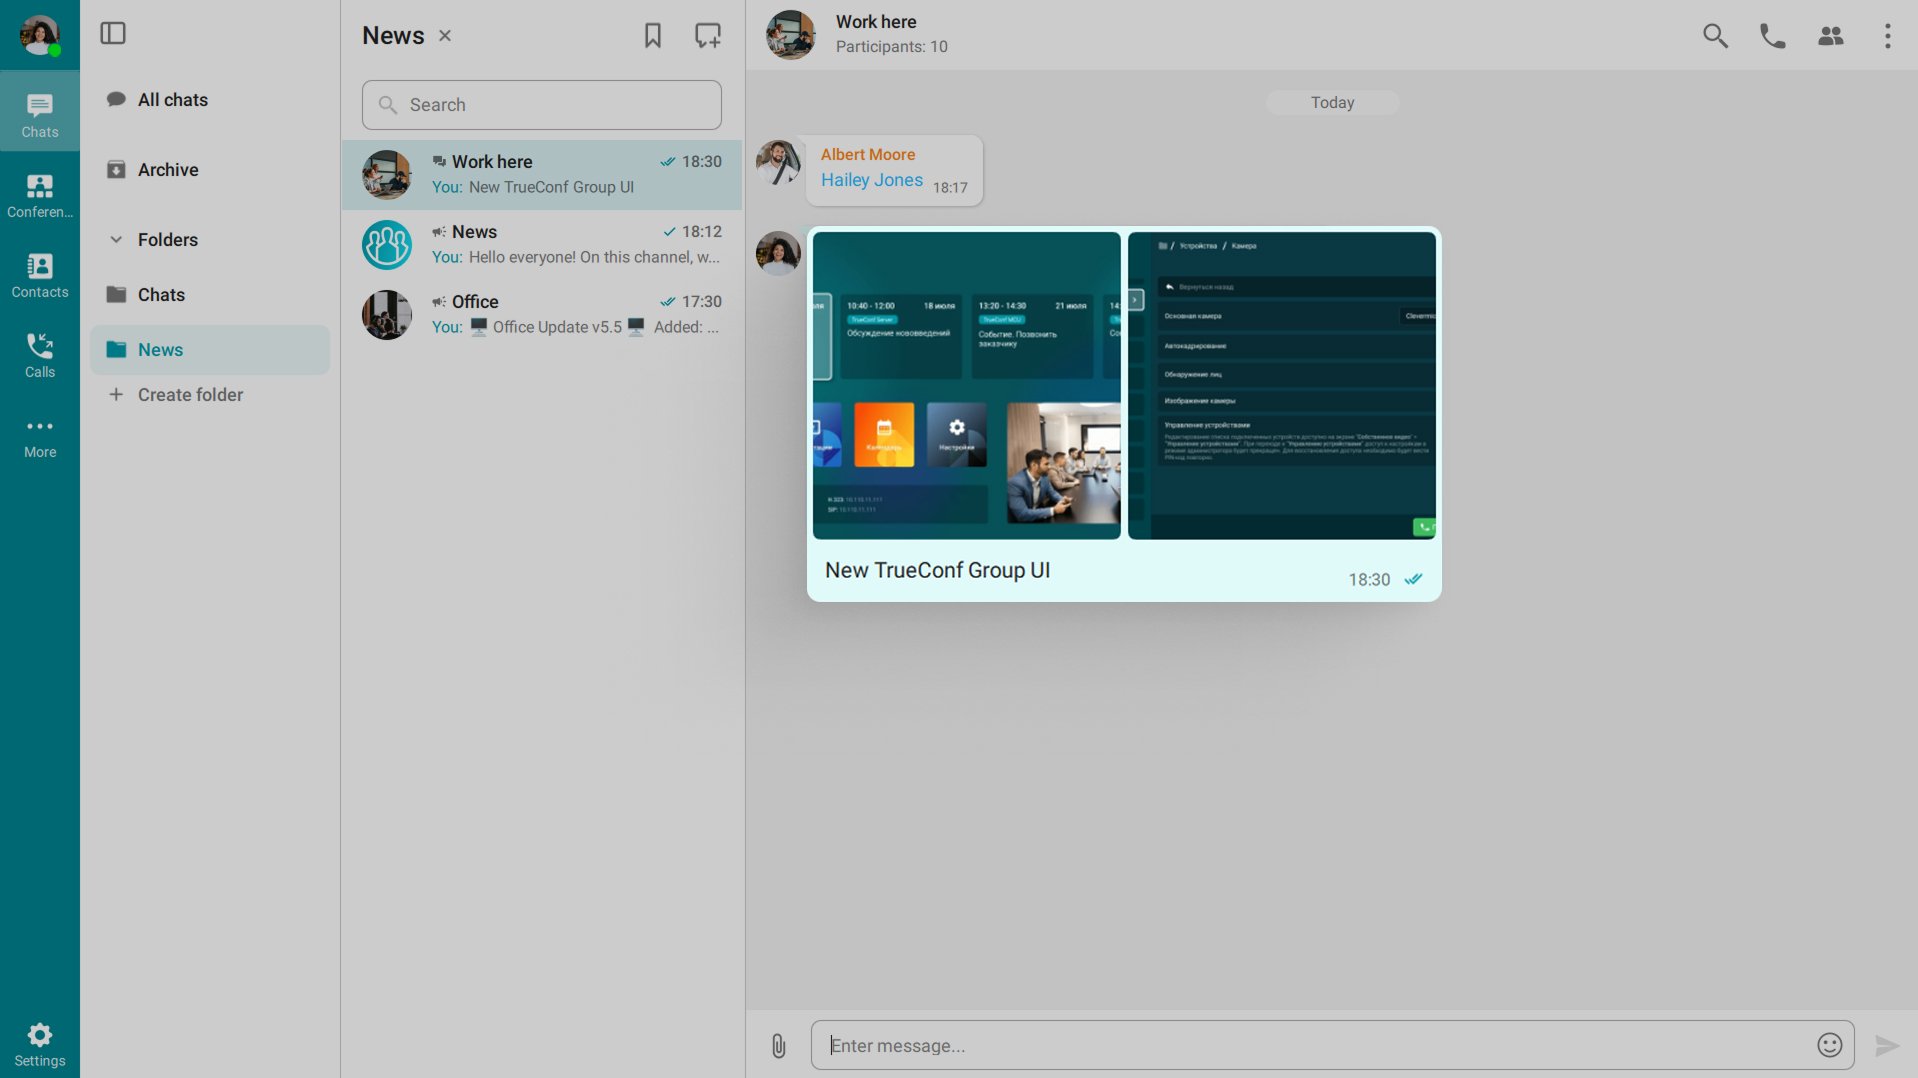Click the Work here title in header
Viewport: 1918px width, 1078px height.
point(876,22)
